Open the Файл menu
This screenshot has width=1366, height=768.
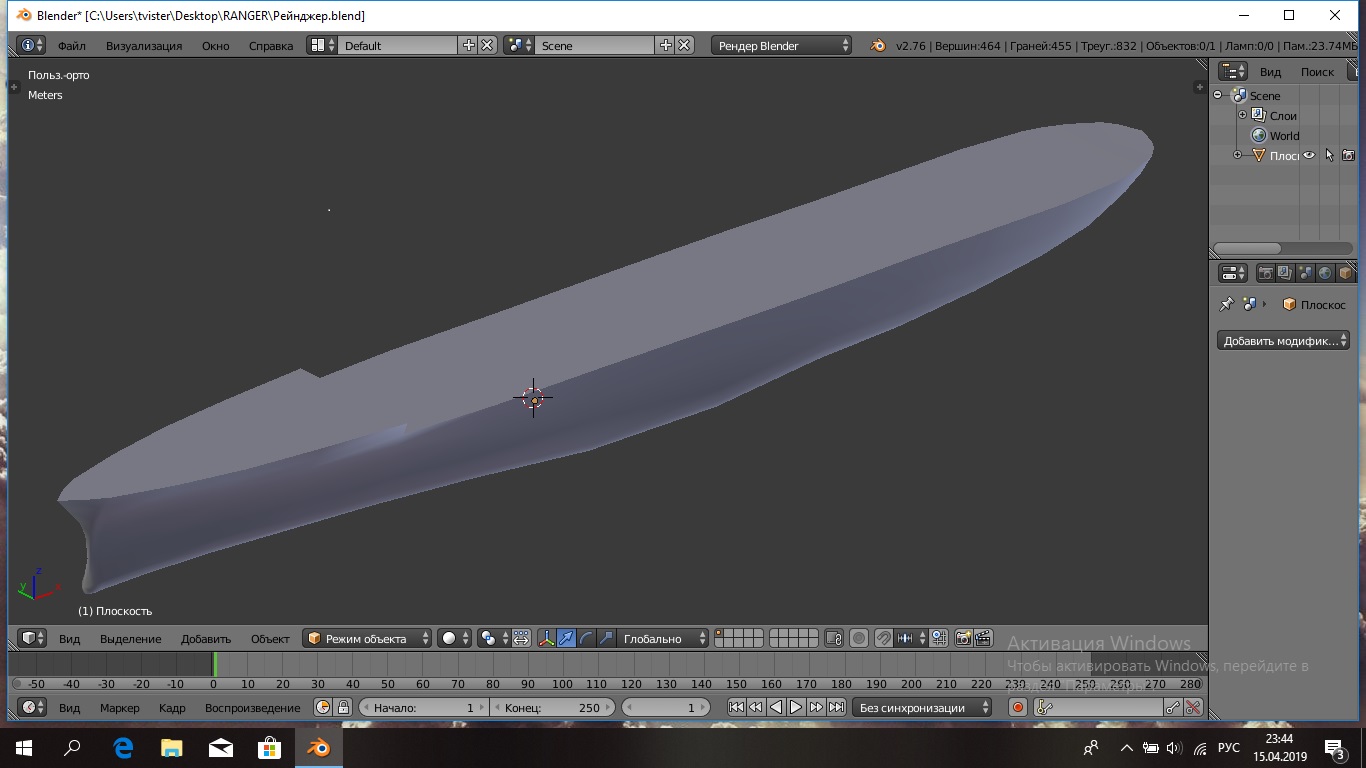pyautogui.click(x=72, y=46)
